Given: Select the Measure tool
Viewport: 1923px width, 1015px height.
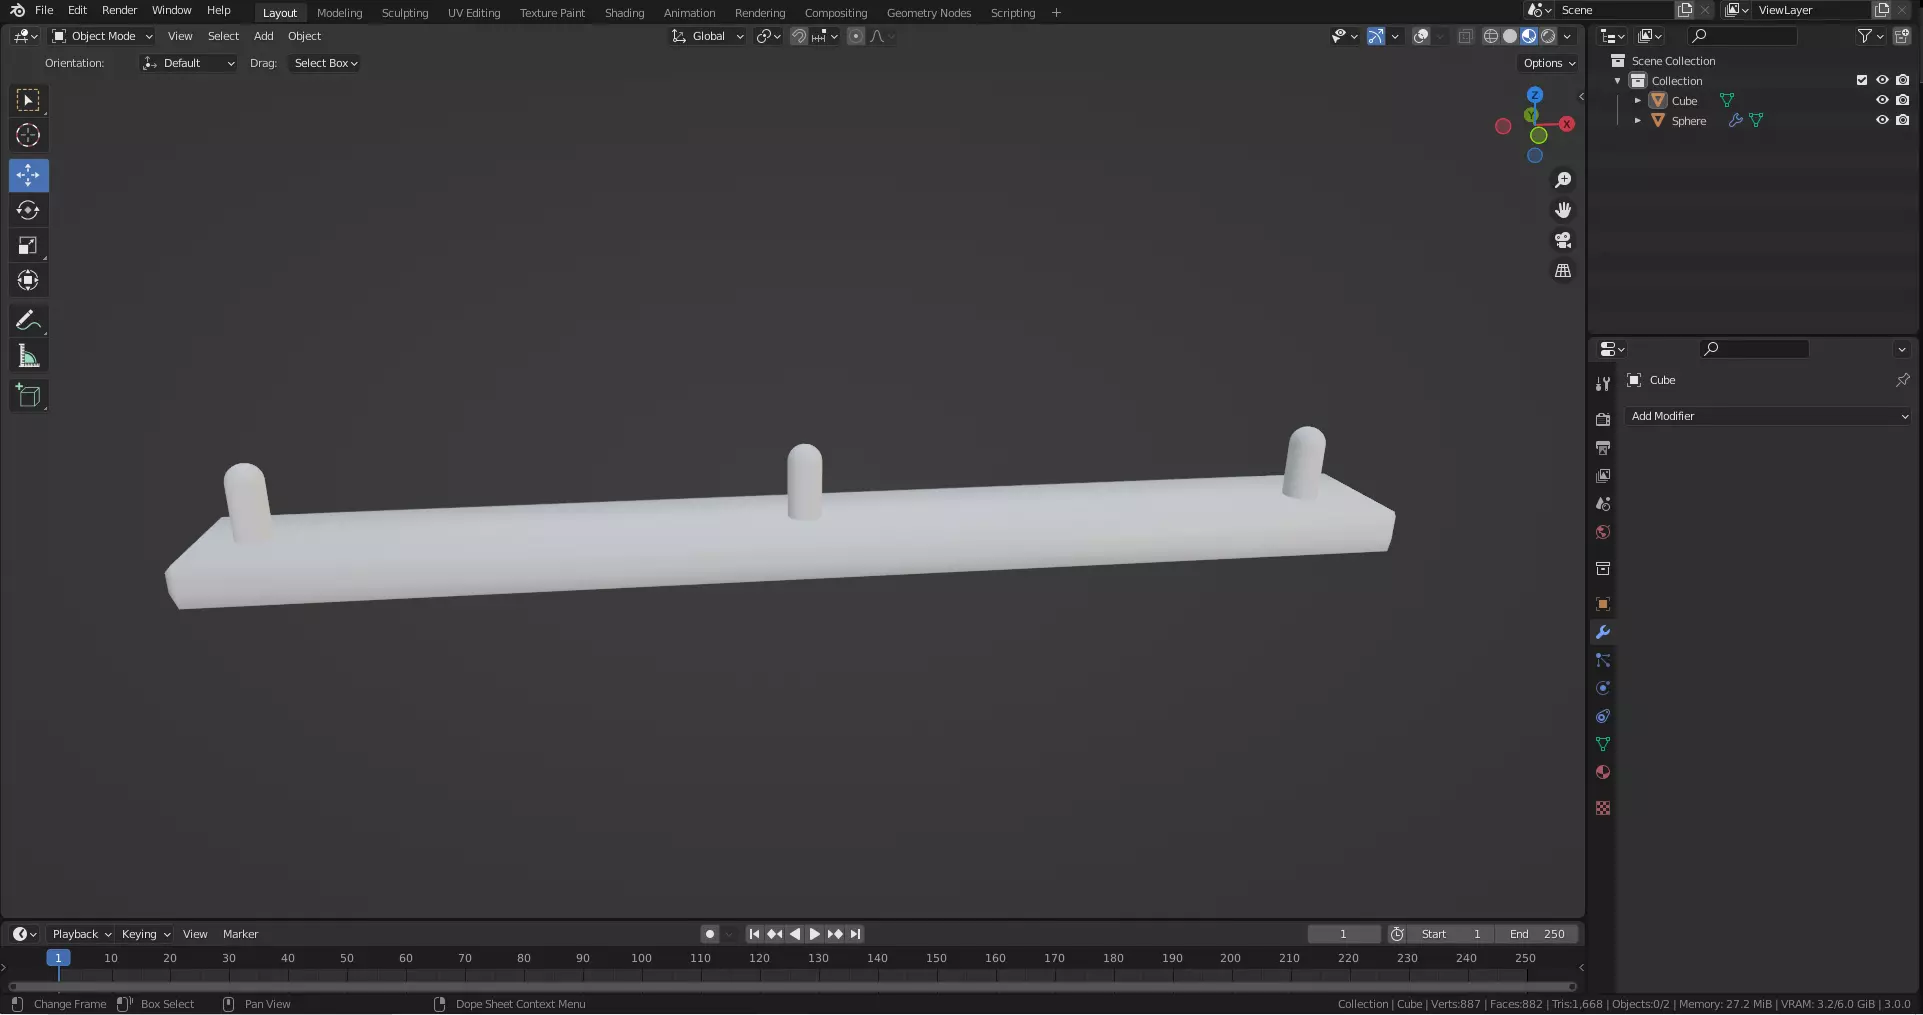Looking at the screenshot, I should pos(28,356).
